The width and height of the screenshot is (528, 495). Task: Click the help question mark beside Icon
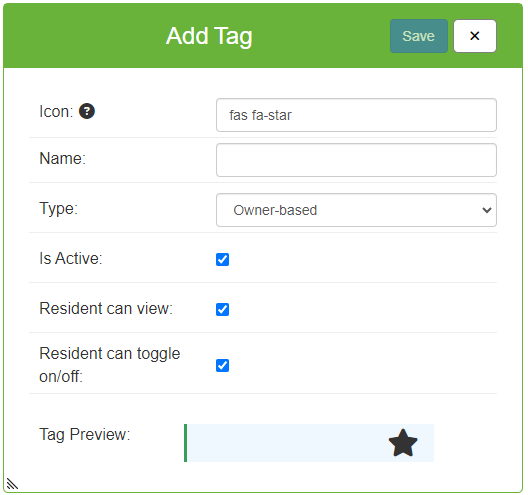(x=87, y=111)
